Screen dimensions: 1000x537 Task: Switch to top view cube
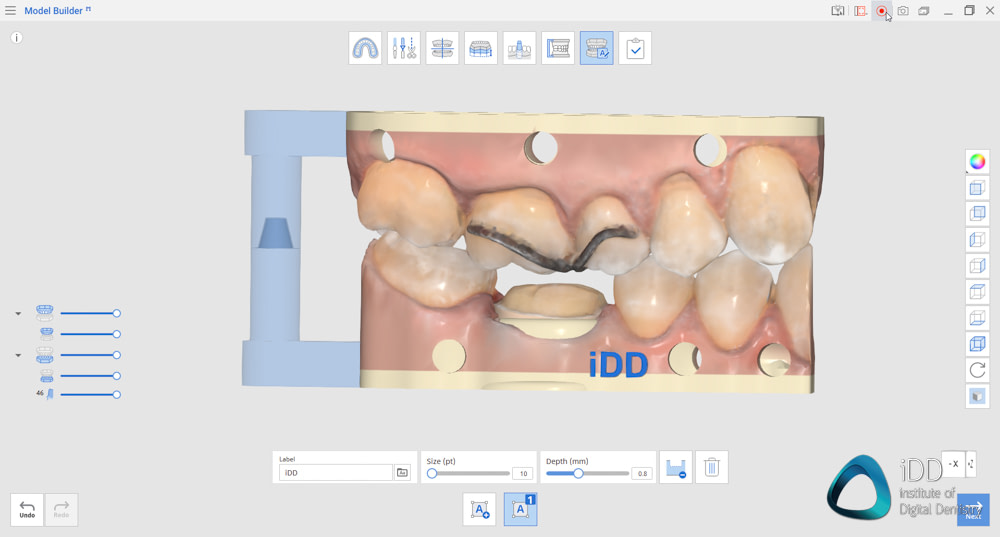point(977,292)
